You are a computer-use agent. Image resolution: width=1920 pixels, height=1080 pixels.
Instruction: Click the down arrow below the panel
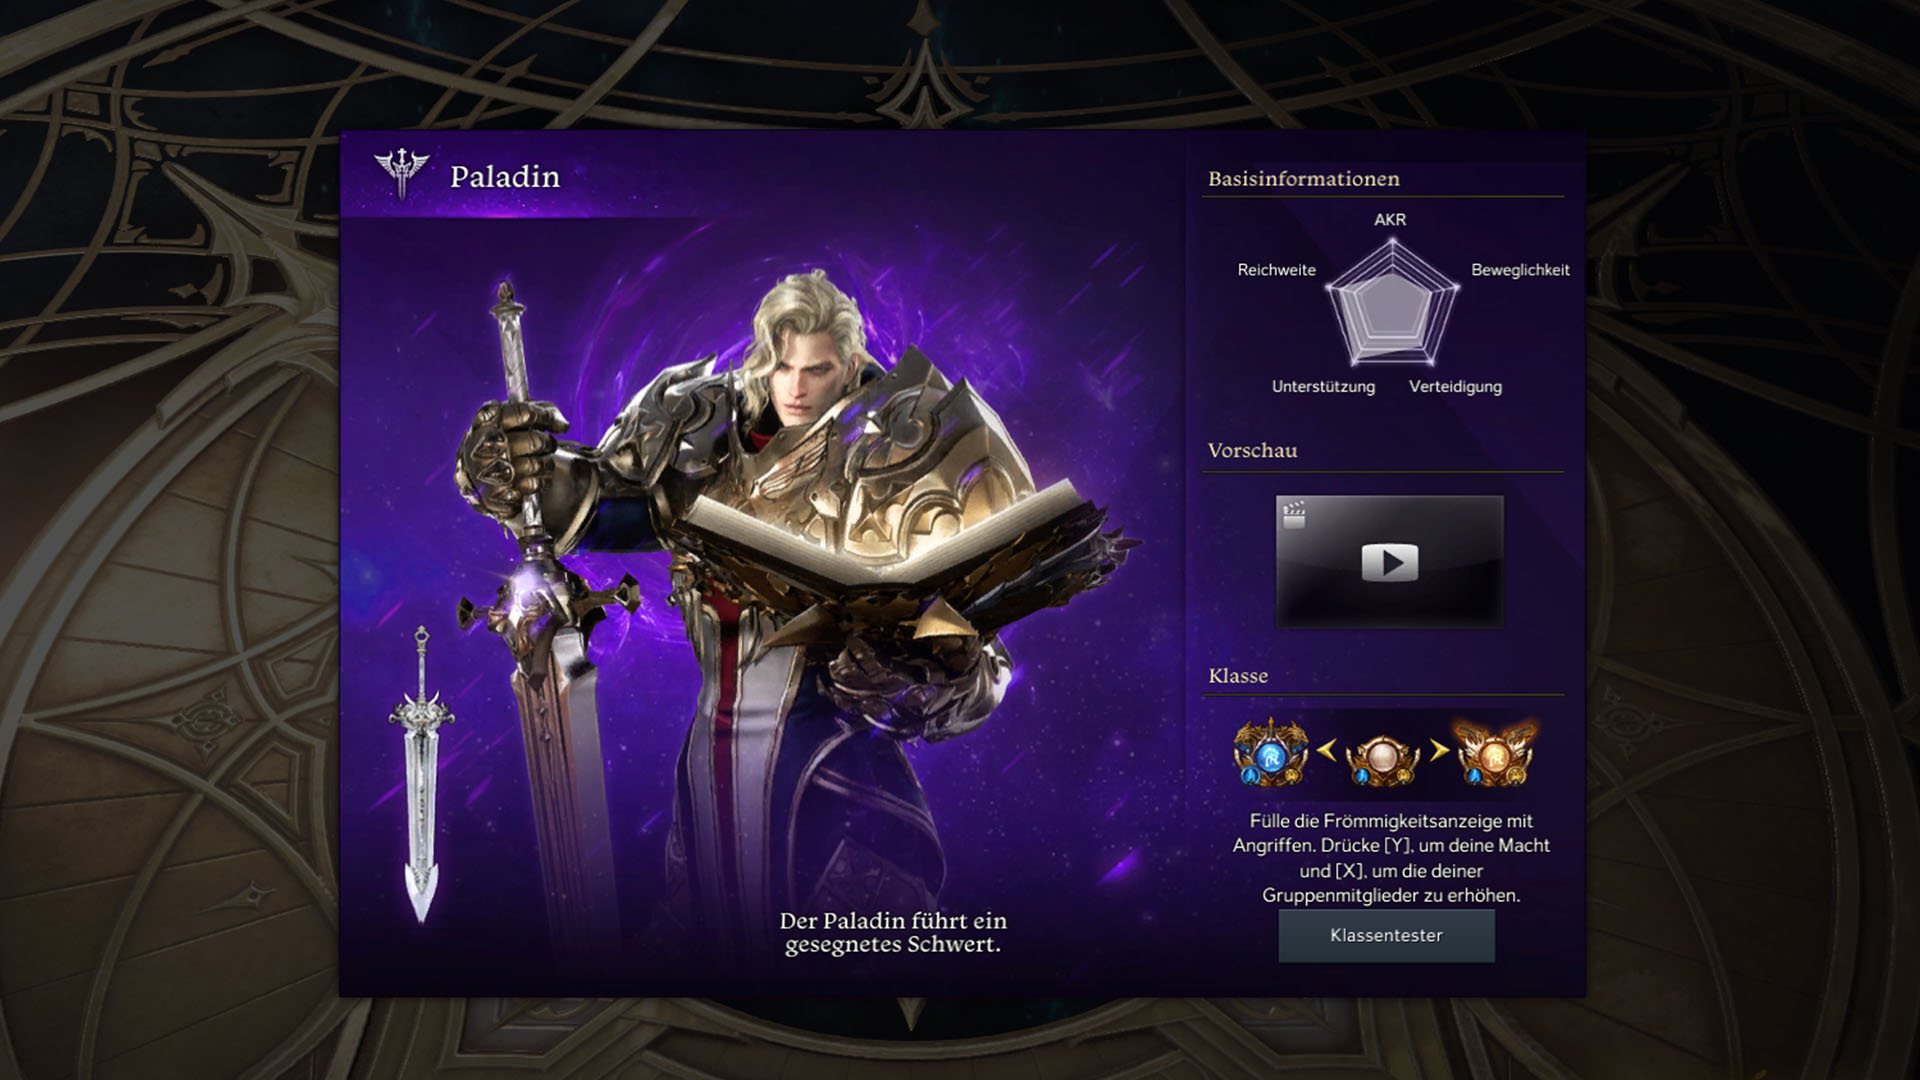[910, 1014]
